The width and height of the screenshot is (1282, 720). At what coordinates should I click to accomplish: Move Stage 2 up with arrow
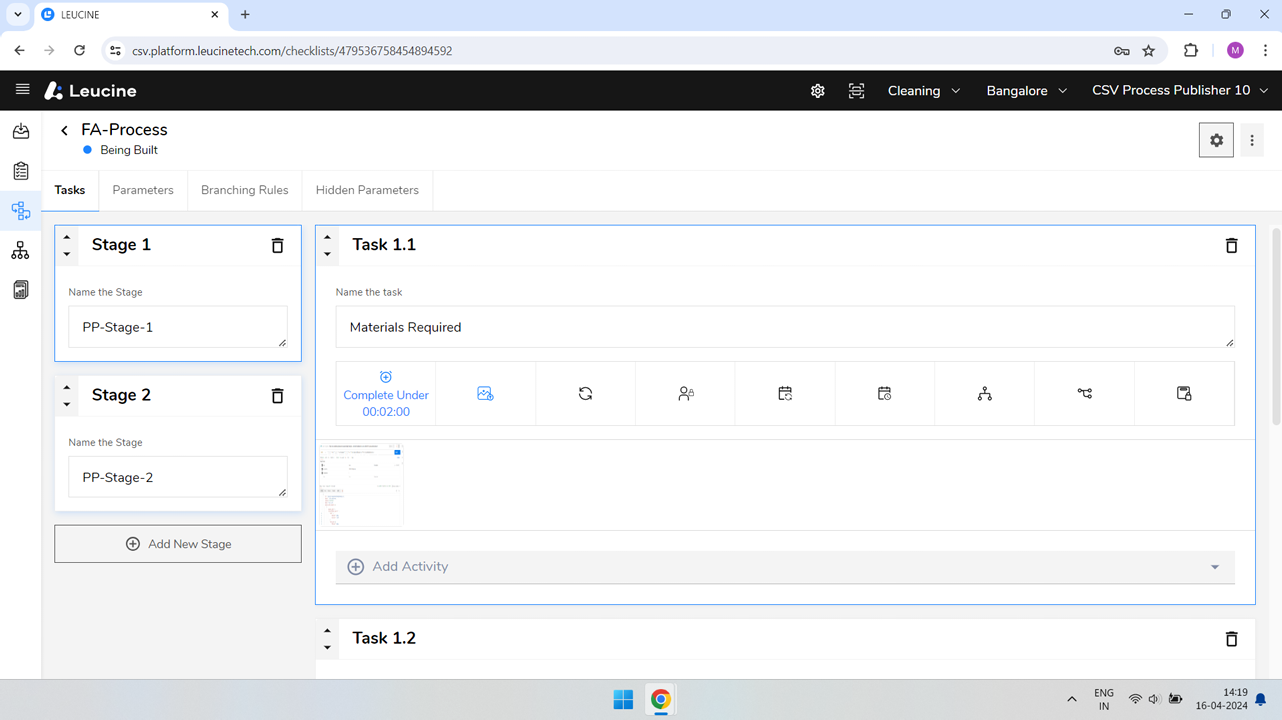point(67,388)
